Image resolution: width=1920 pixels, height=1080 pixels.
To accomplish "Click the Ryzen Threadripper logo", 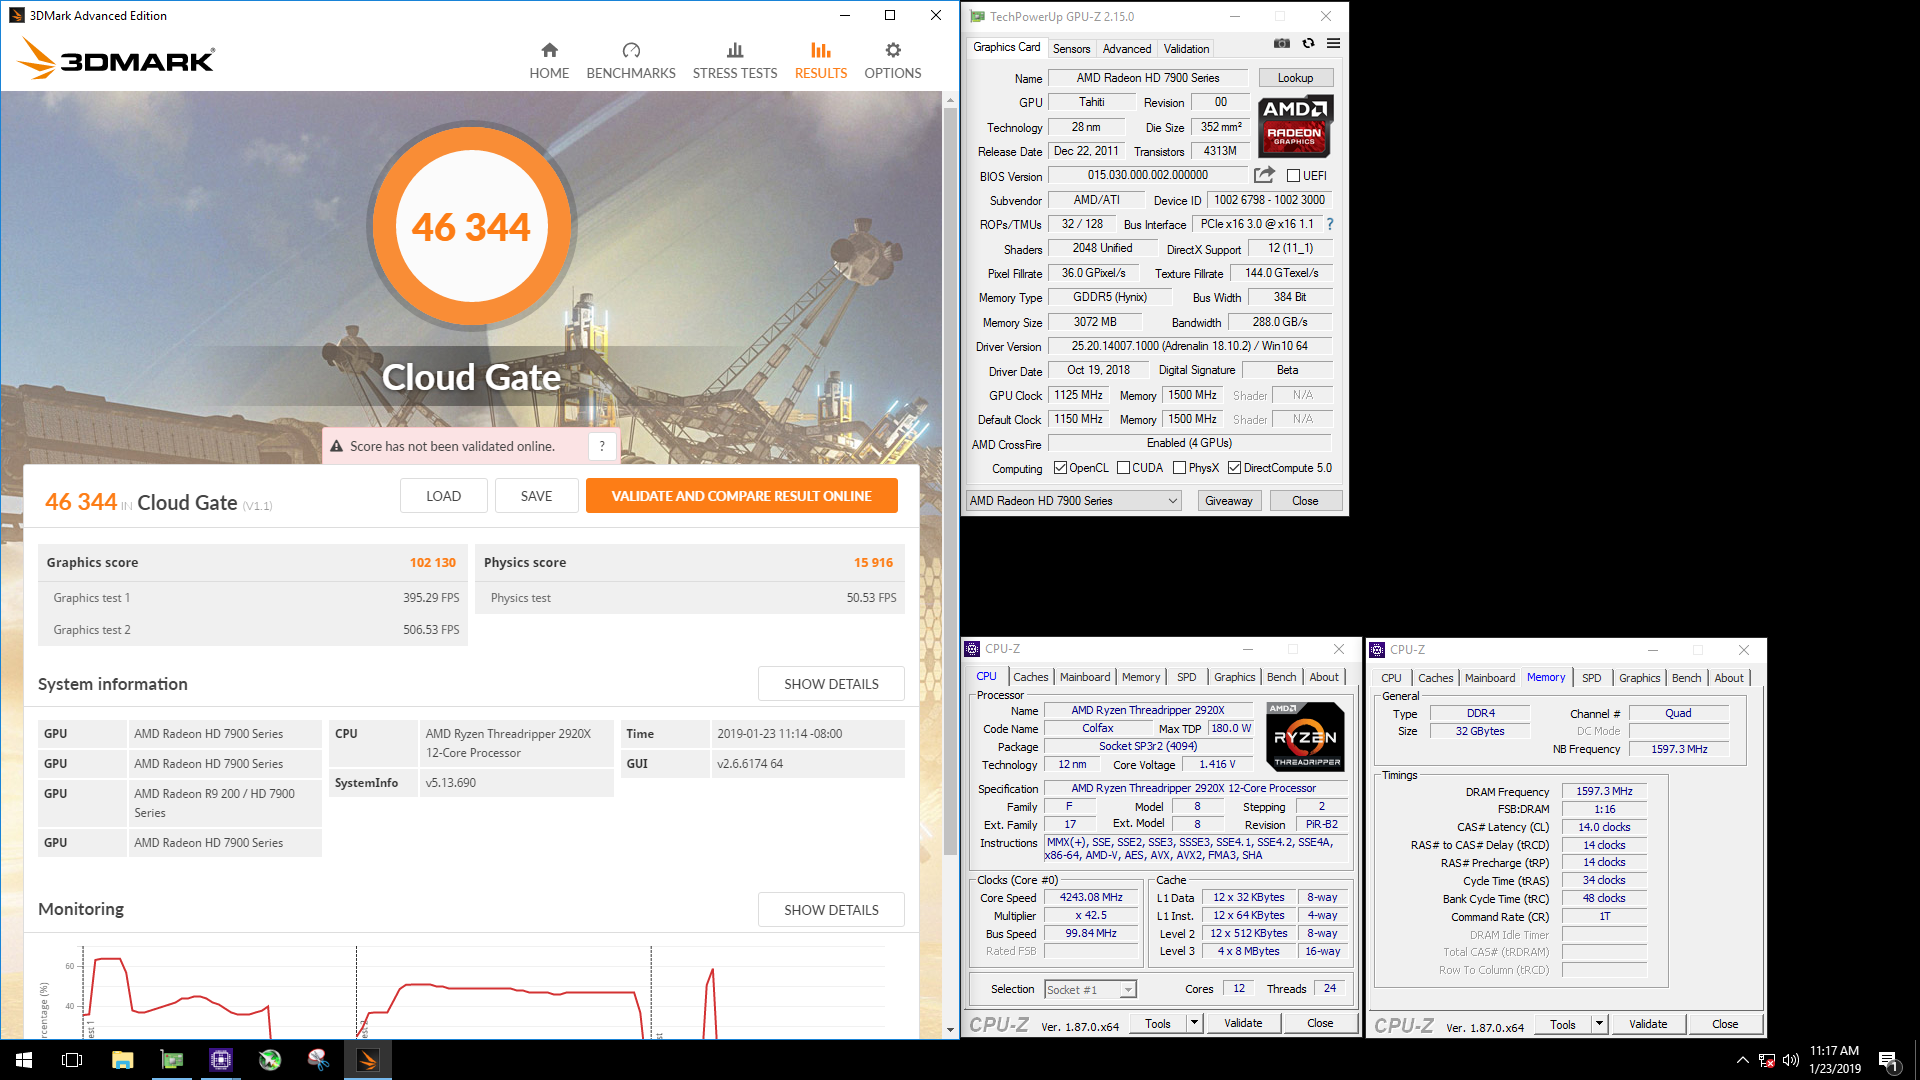I will point(1305,737).
